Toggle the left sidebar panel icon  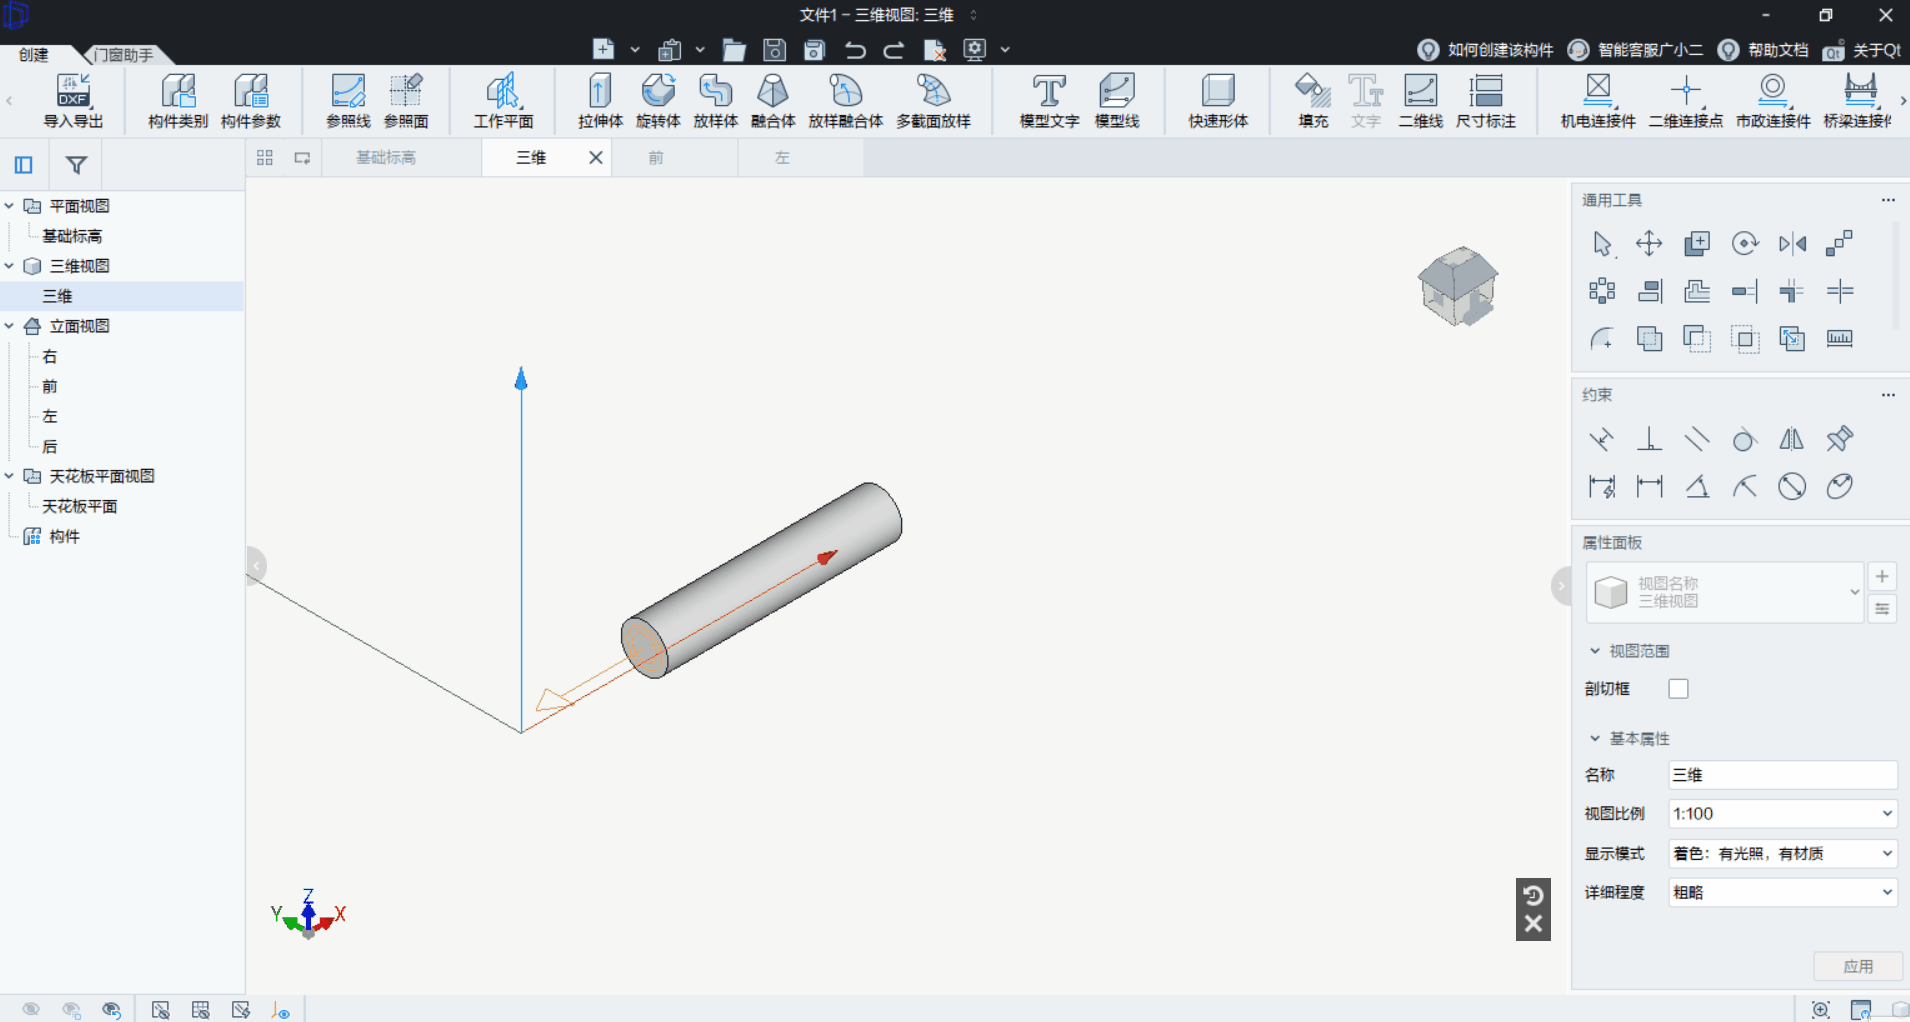click(x=24, y=165)
